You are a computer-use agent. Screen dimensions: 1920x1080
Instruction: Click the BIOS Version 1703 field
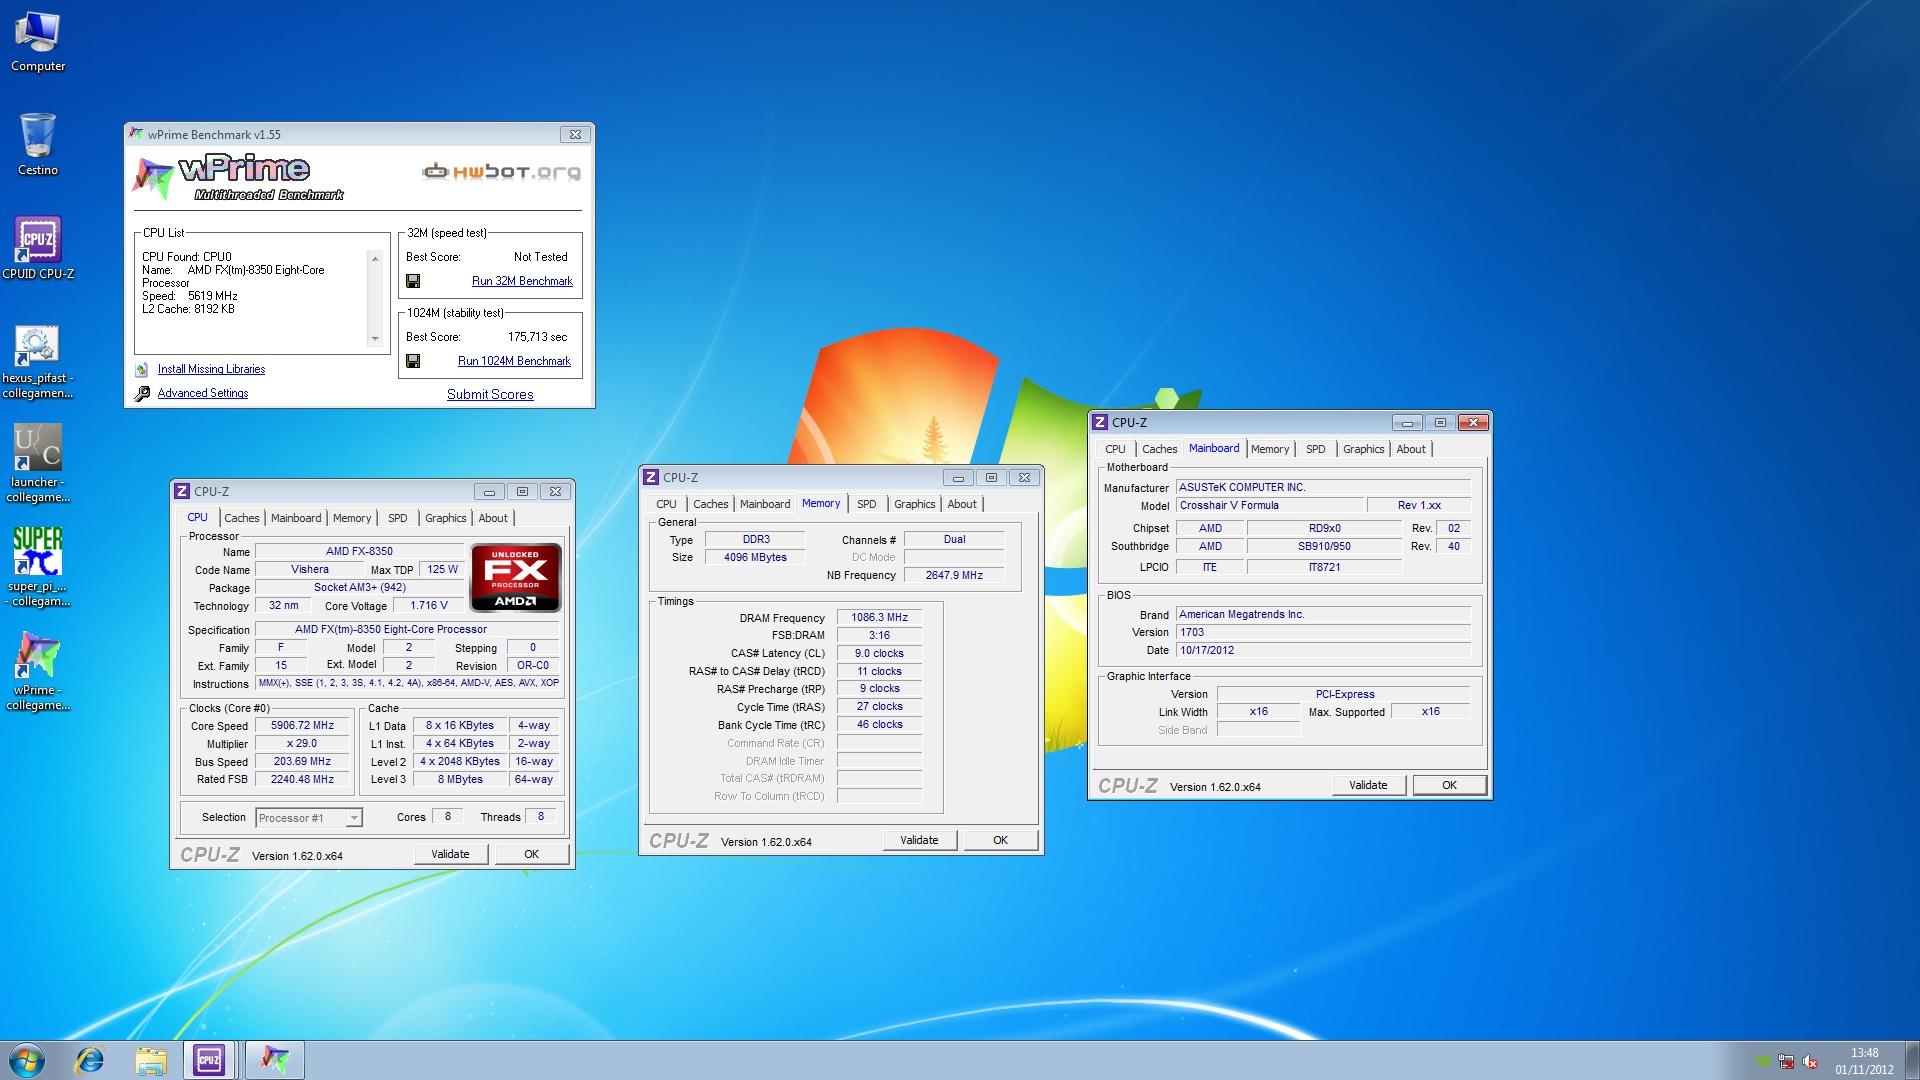(x=1323, y=632)
